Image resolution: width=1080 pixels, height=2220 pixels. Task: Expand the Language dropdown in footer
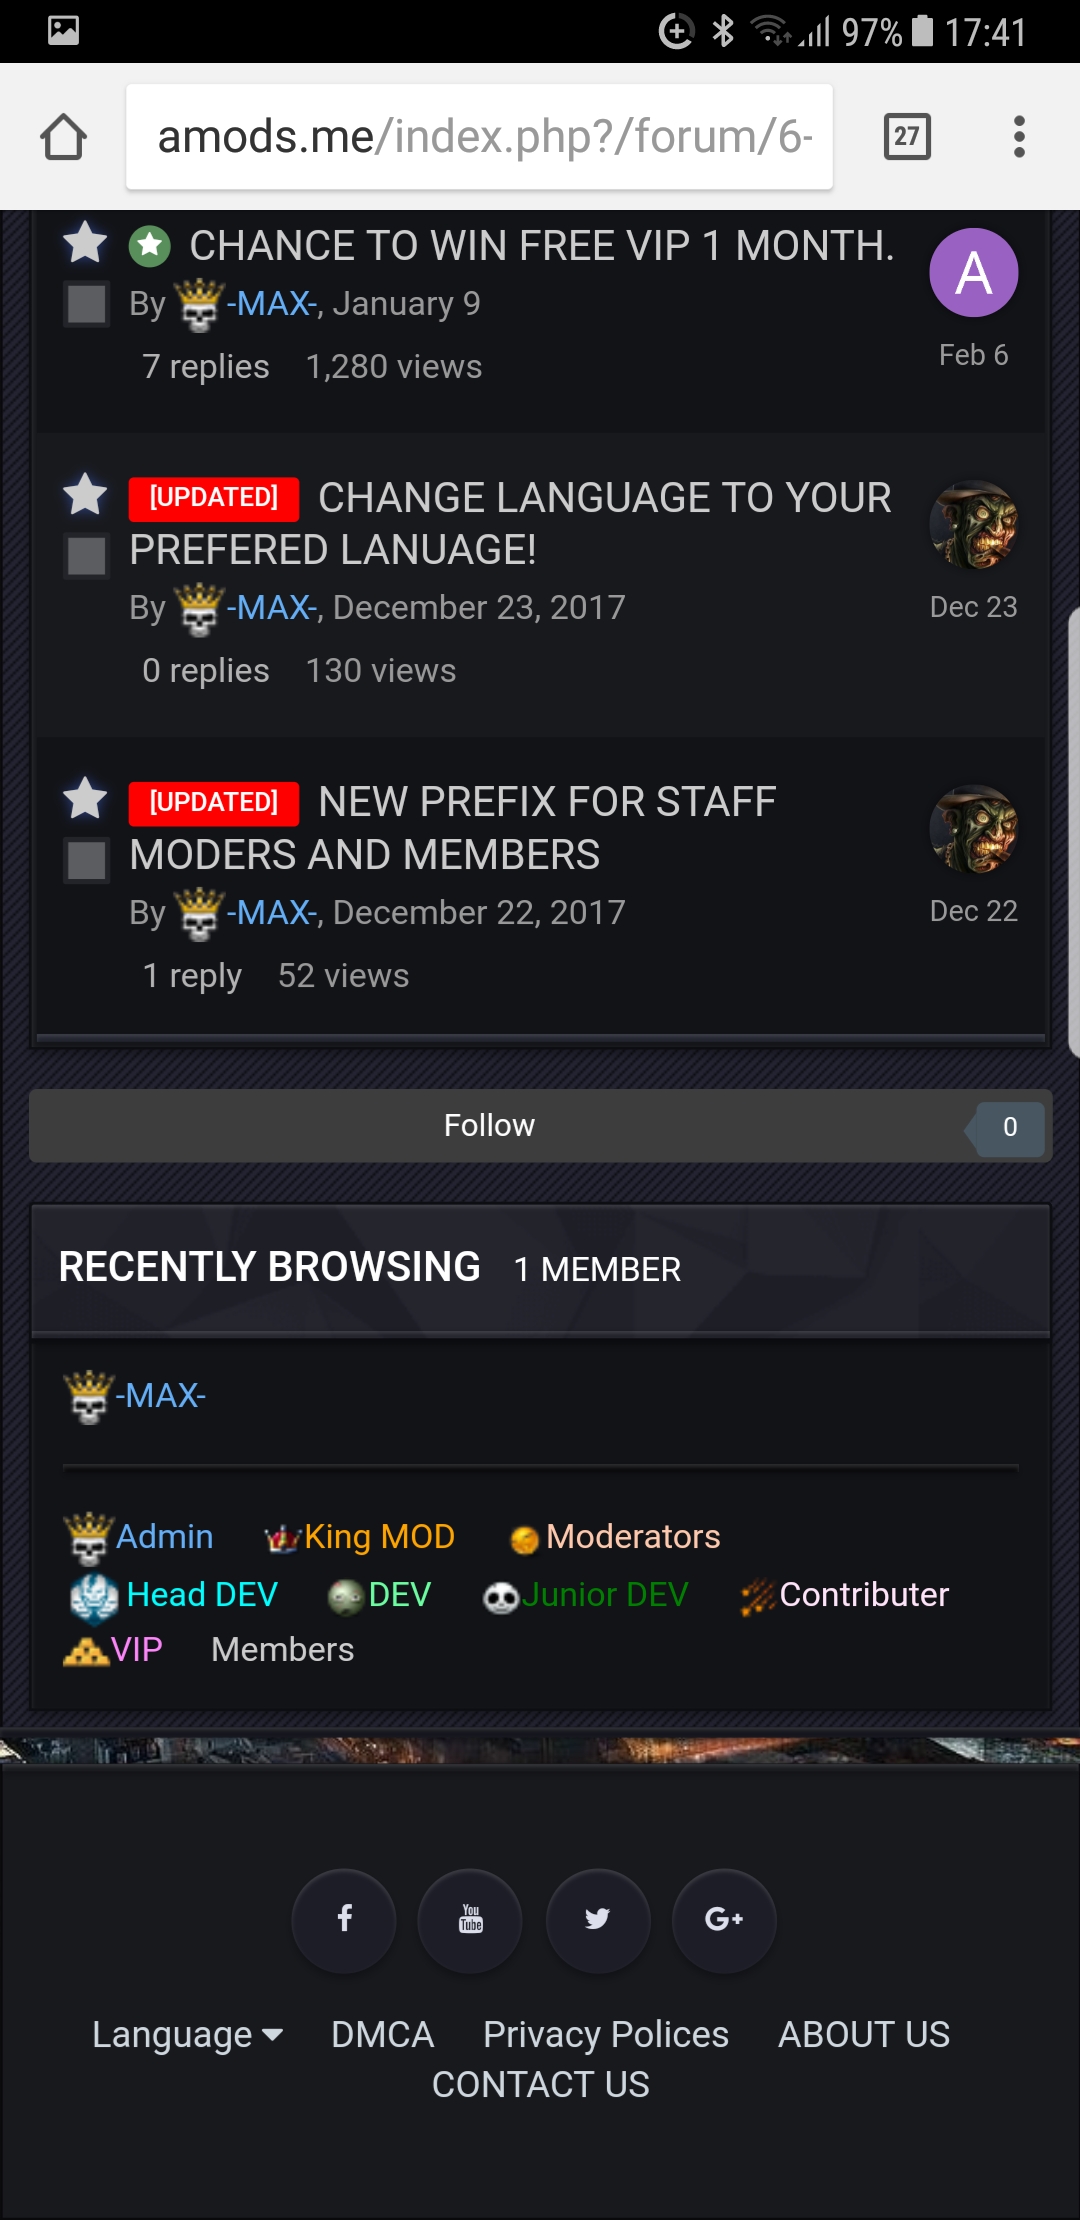[x=187, y=2035]
